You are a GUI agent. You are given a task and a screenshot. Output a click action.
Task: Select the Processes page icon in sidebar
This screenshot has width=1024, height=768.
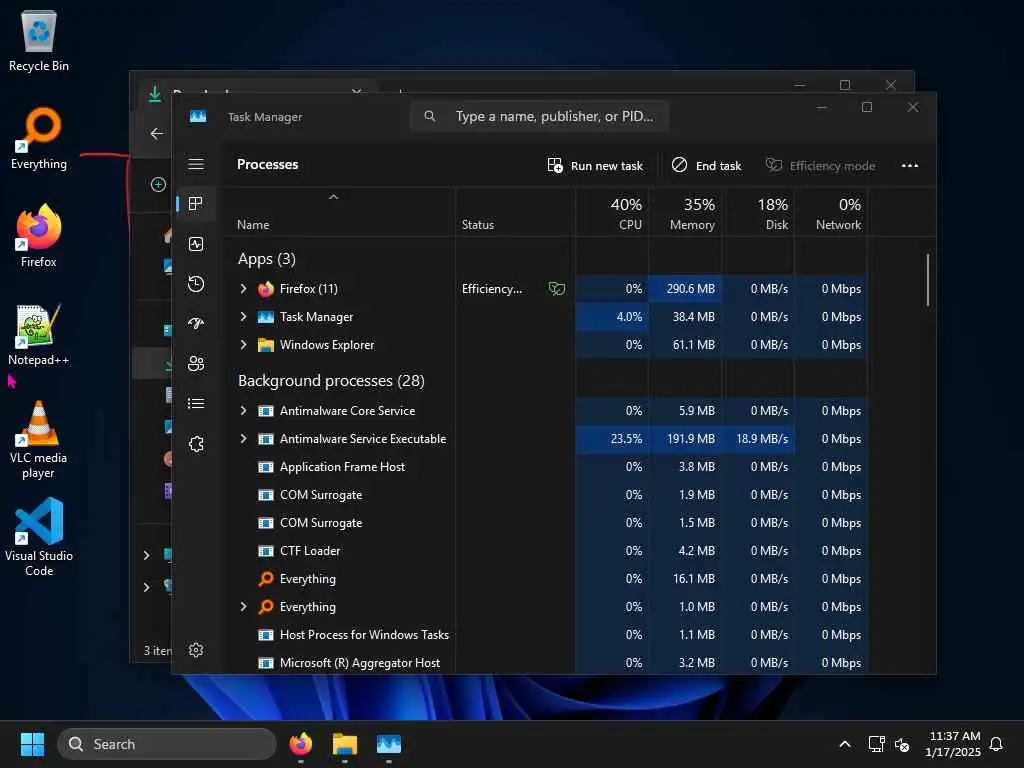click(x=195, y=204)
